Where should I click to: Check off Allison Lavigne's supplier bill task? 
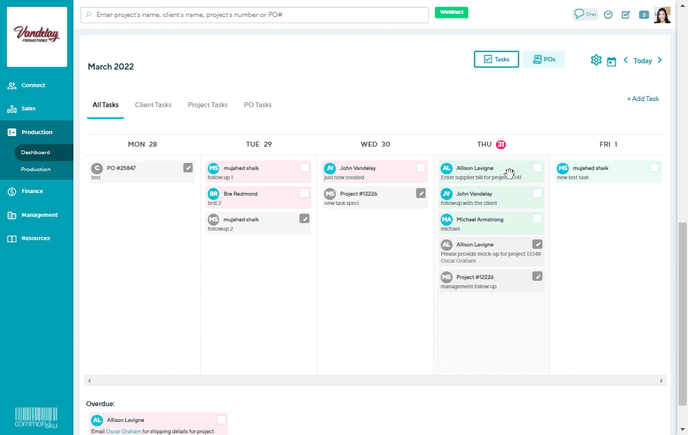(537, 168)
